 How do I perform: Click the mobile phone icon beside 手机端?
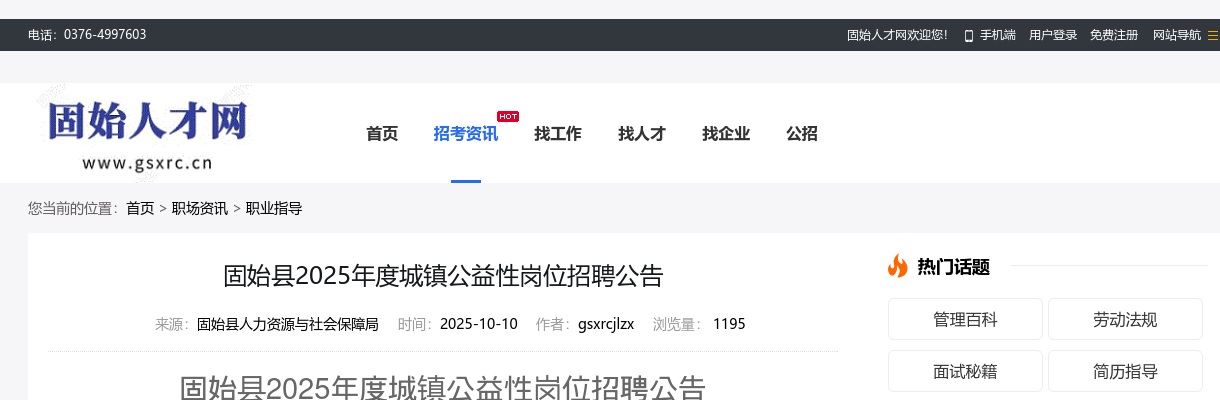[x=968, y=35]
